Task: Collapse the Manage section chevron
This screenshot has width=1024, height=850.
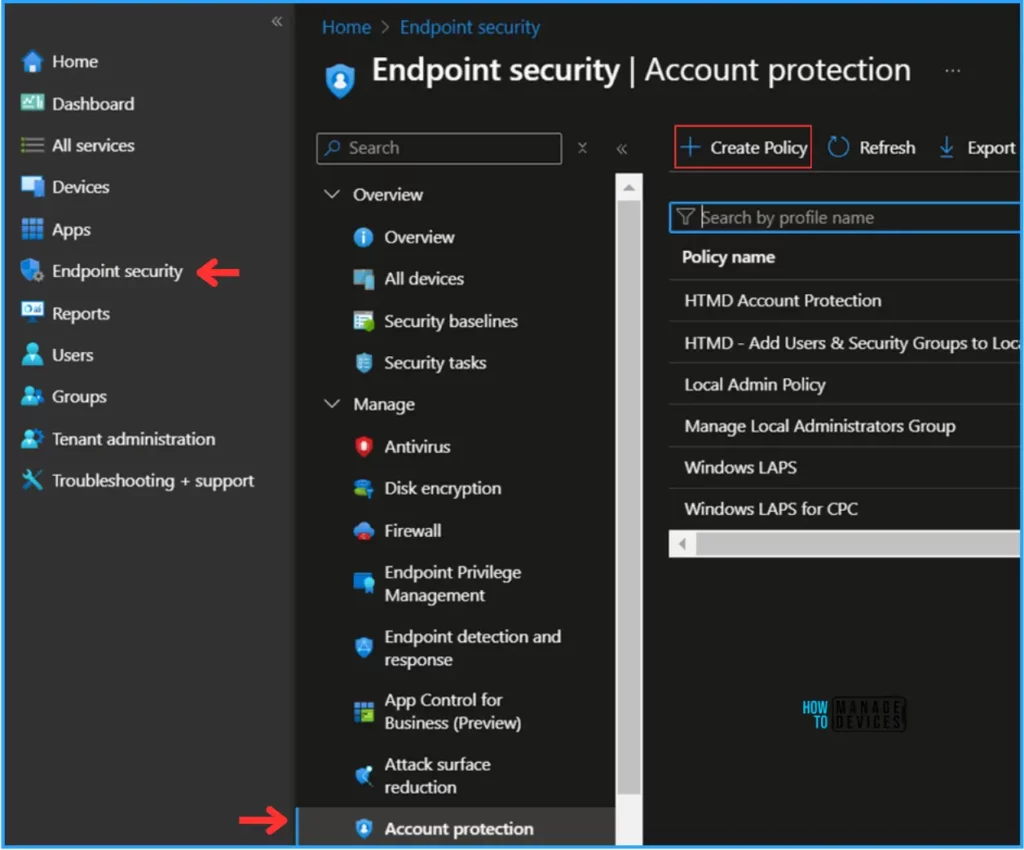Action: pyautogui.click(x=332, y=404)
